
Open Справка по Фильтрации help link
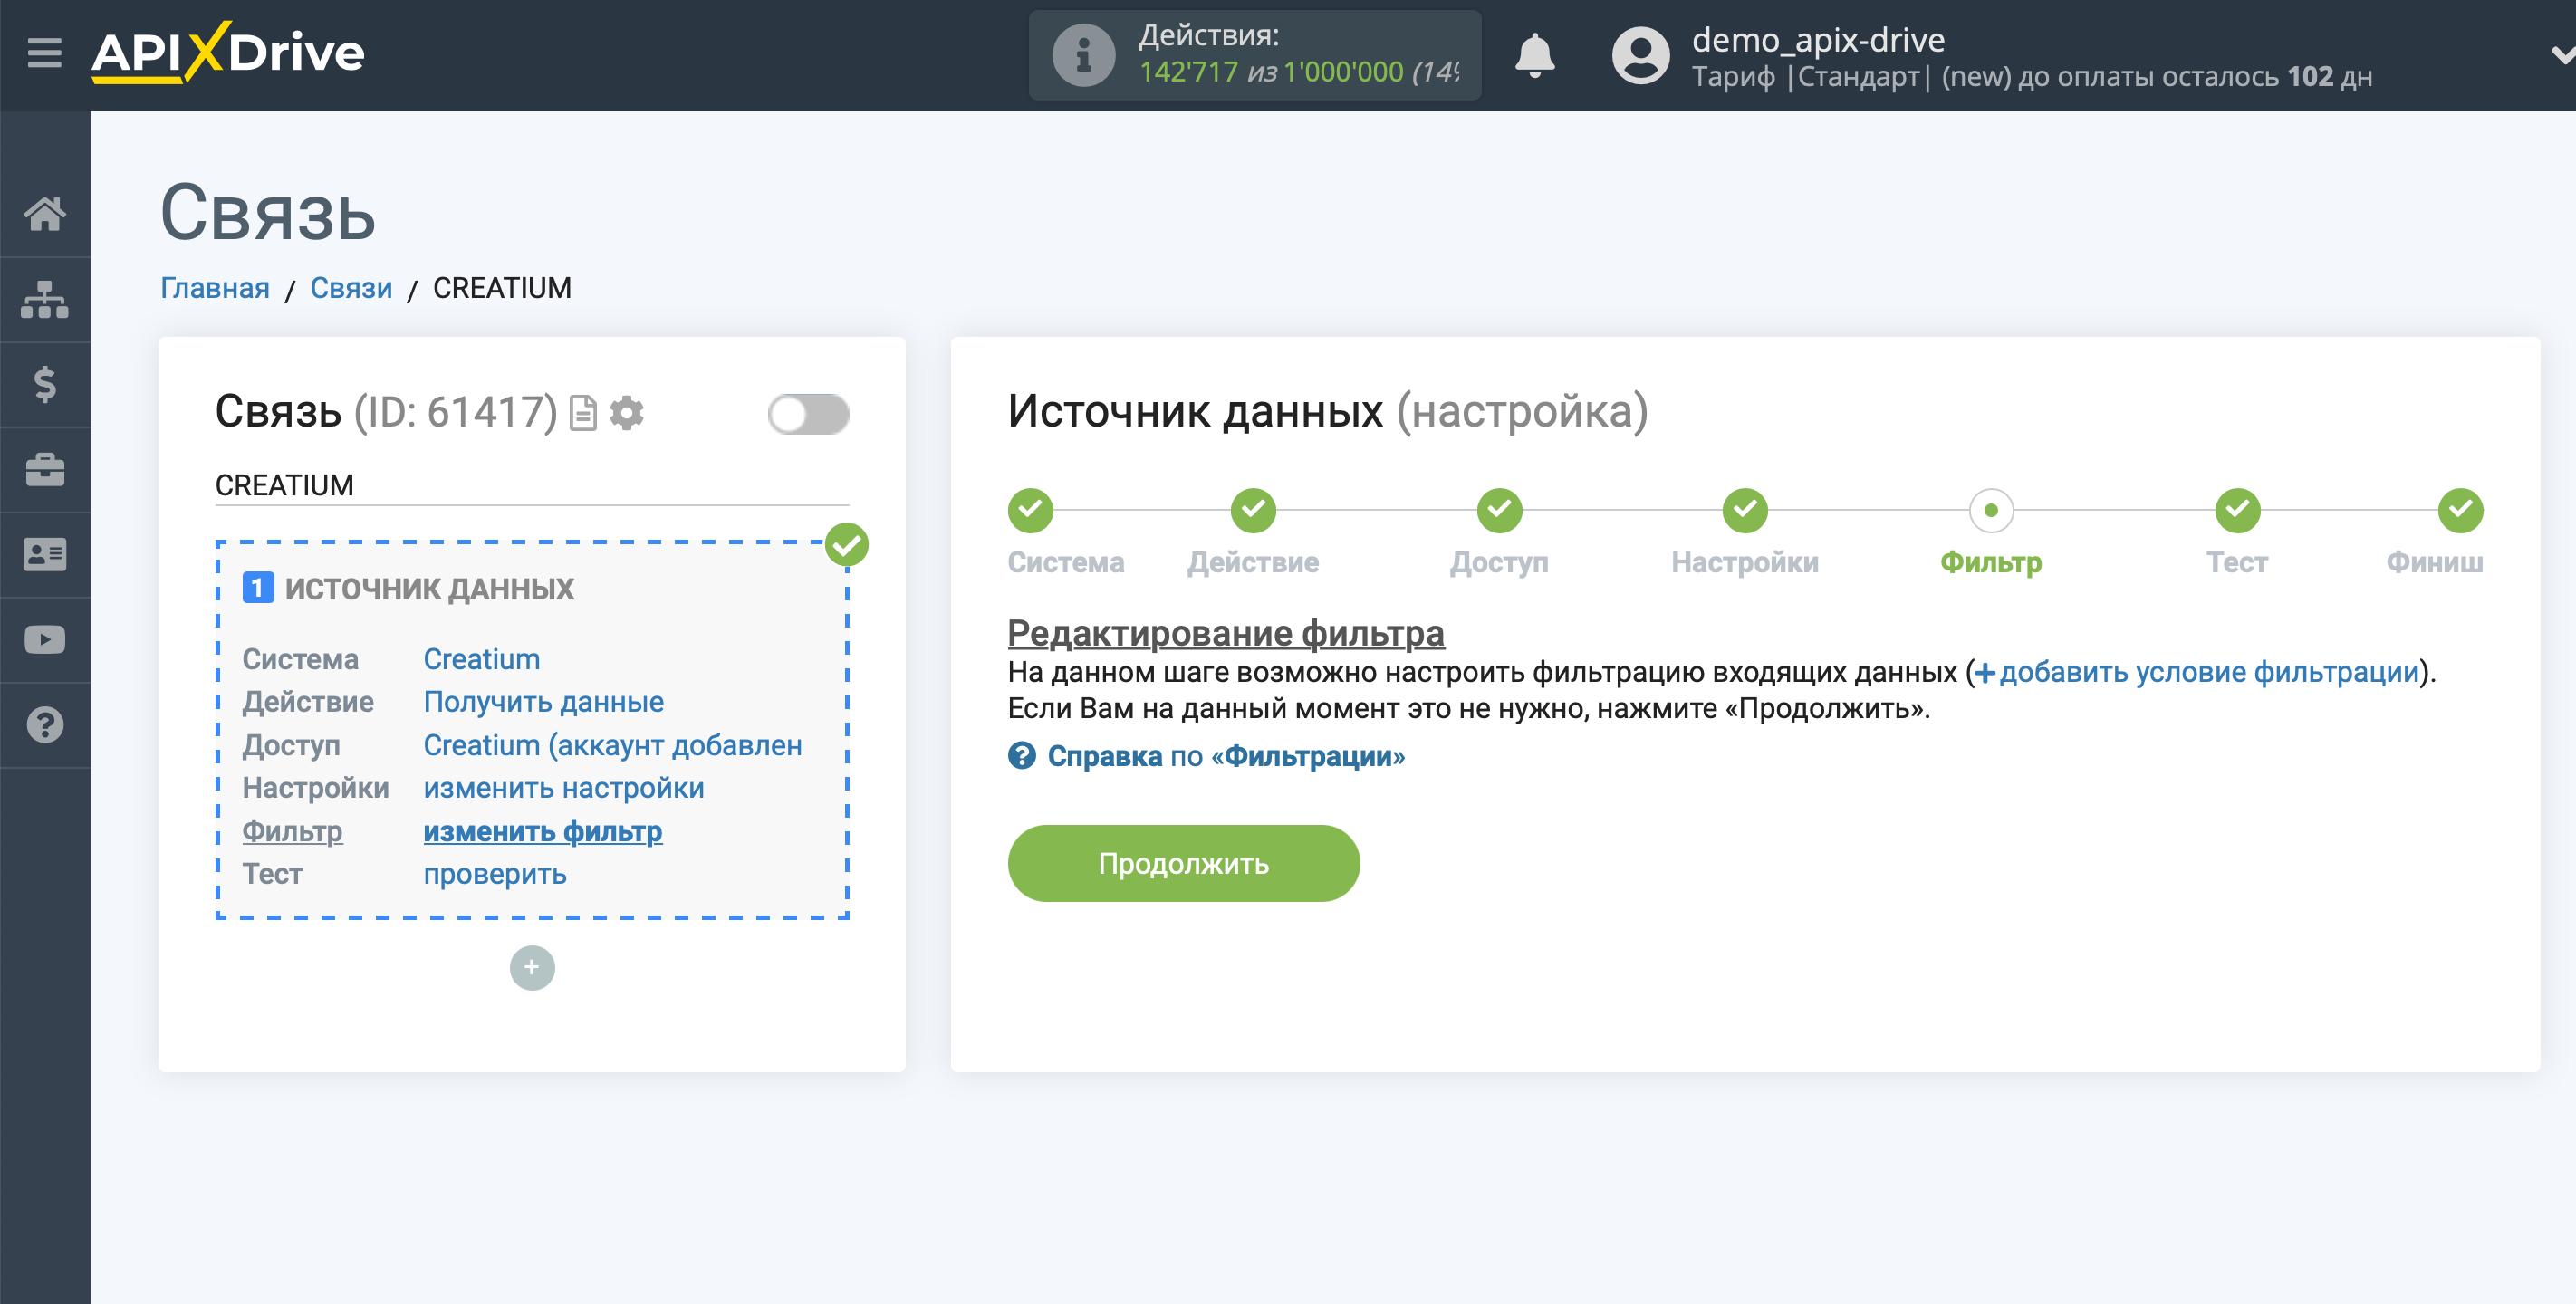pyautogui.click(x=1226, y=756)
